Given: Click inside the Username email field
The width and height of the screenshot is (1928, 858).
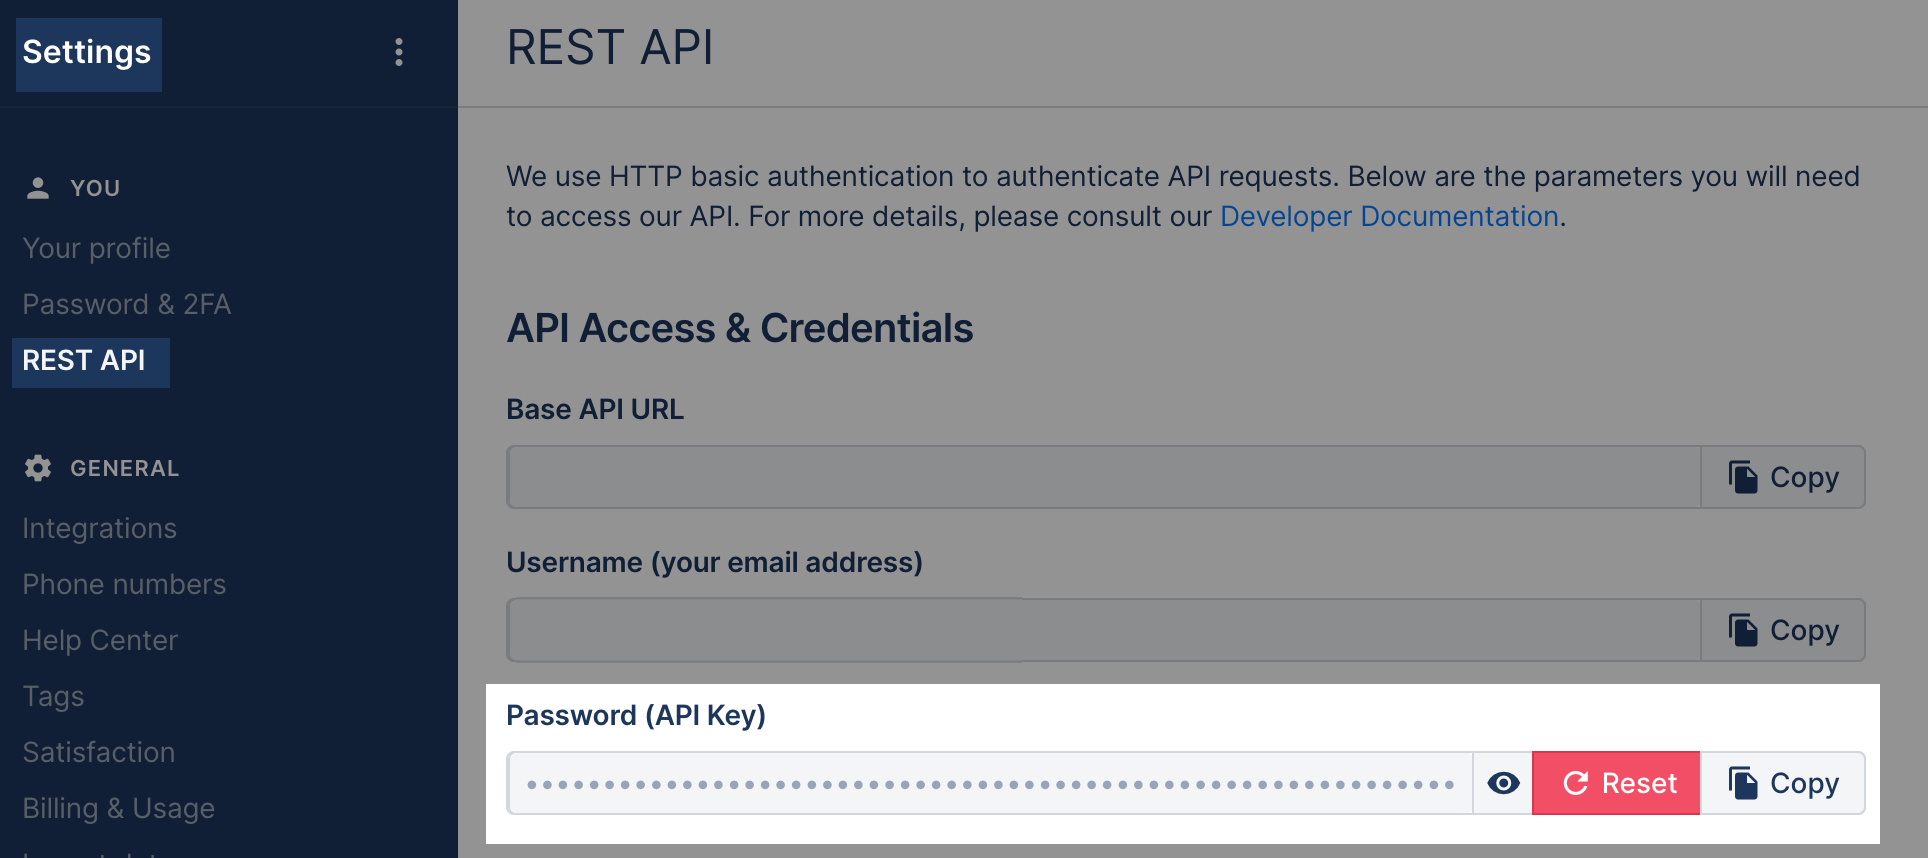Looking at the screenshot, I should 1104,630.
